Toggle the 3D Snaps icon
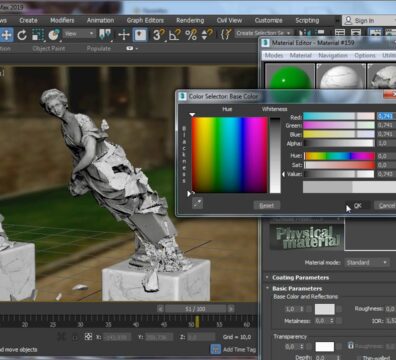 [158, 35]
